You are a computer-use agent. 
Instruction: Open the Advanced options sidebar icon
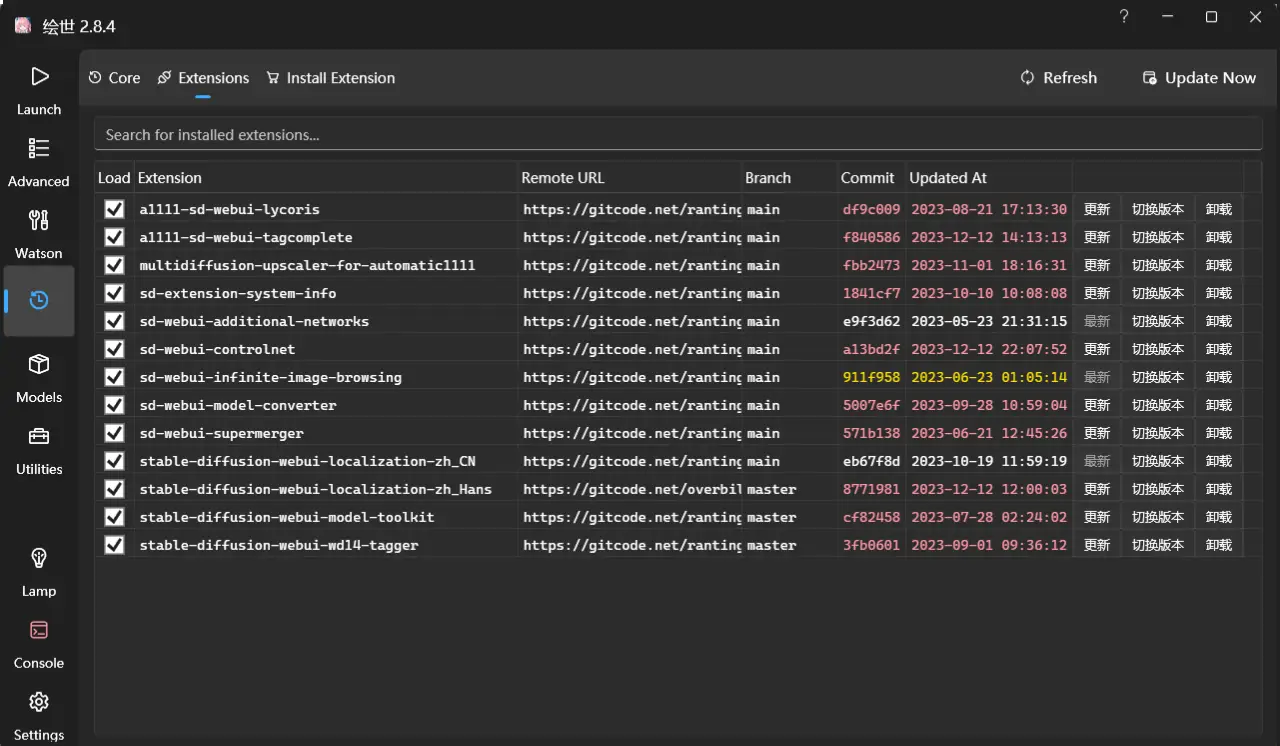[39, 148]
